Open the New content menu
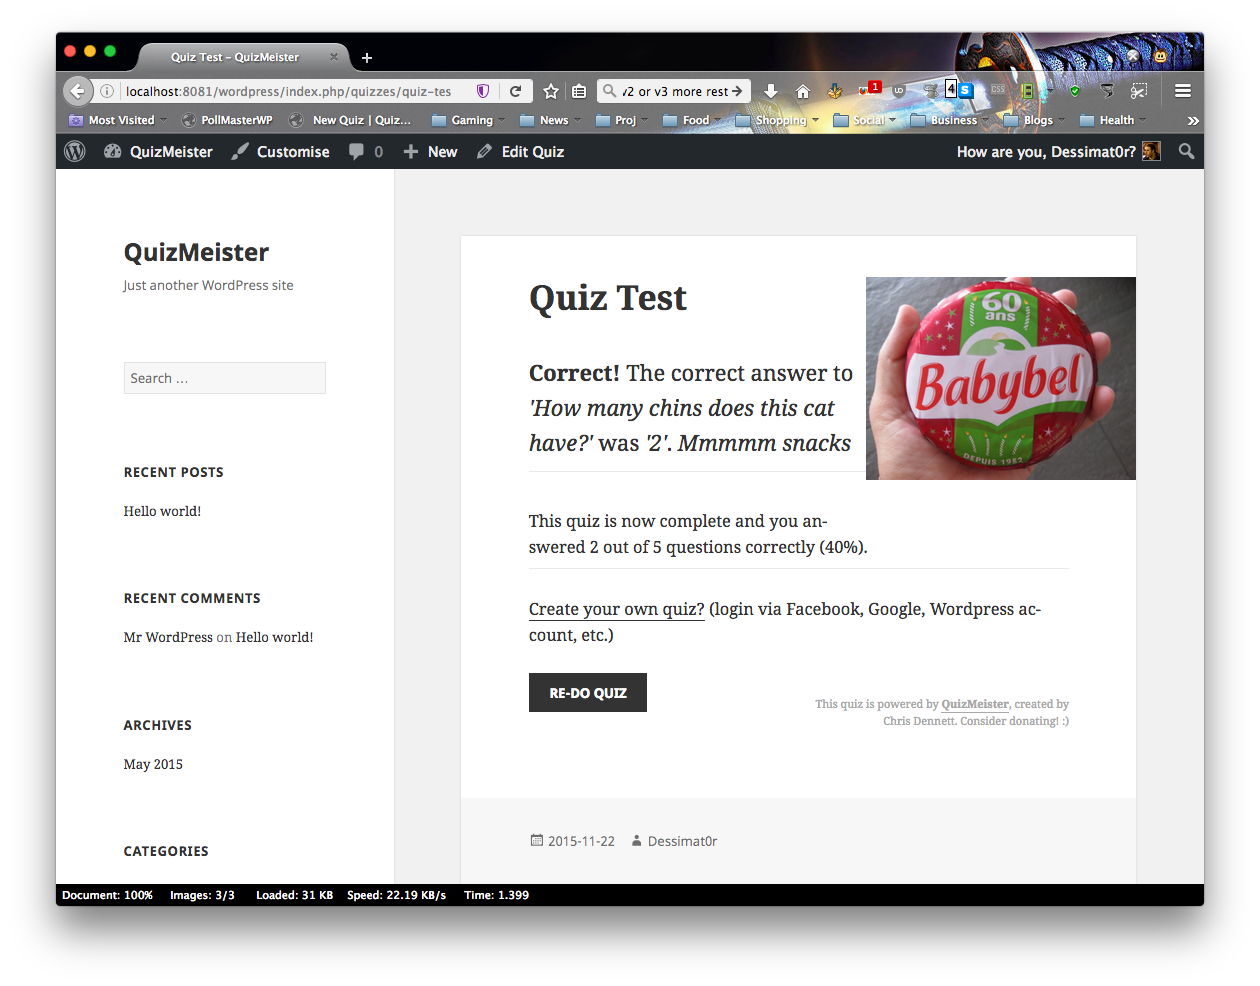This screenshot has height=986, width=1260. [x=430, y=151]
